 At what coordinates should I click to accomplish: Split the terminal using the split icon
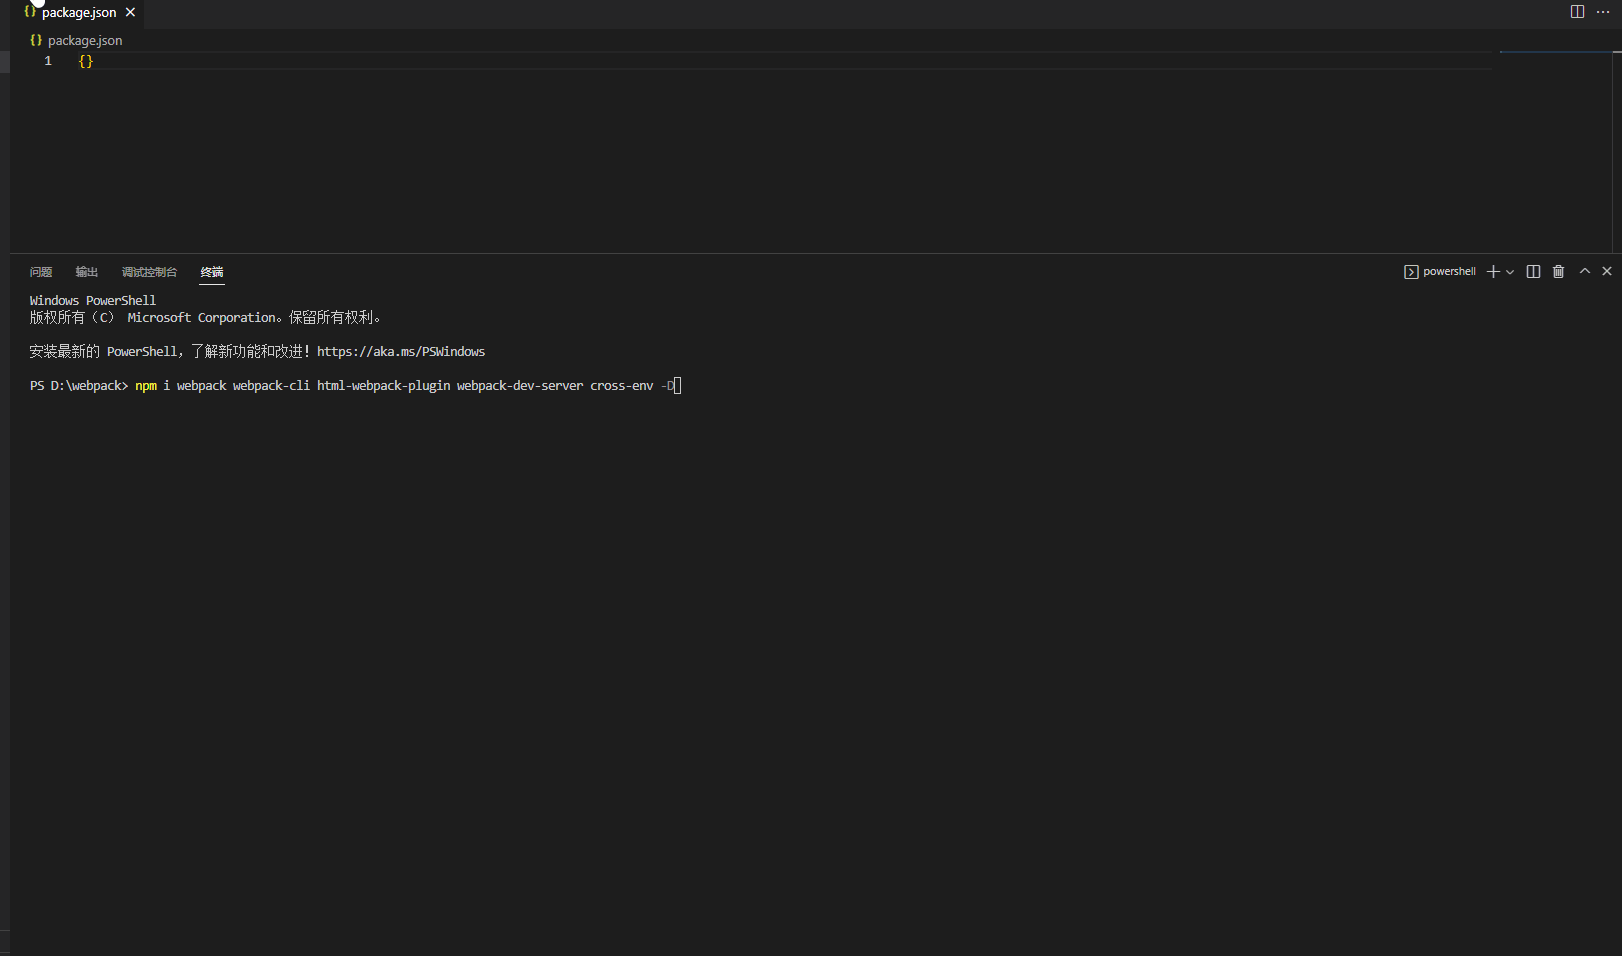click(1533, 271)
